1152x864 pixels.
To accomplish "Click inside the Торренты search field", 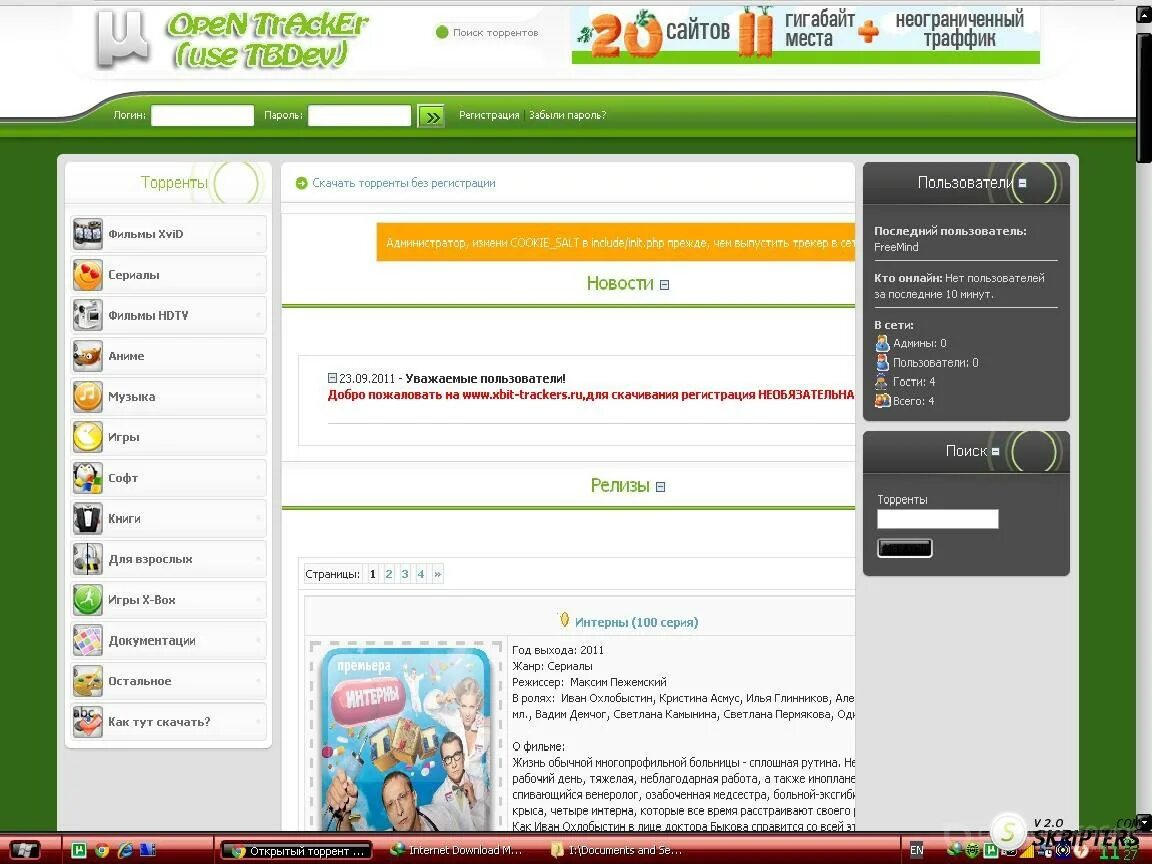I will click(937, 519).
